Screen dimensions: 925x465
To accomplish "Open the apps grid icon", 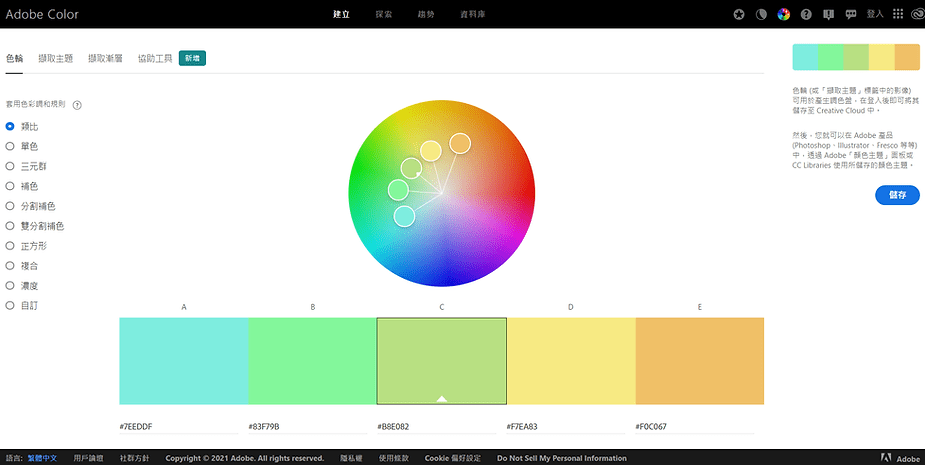I will [x=898, y=14].
